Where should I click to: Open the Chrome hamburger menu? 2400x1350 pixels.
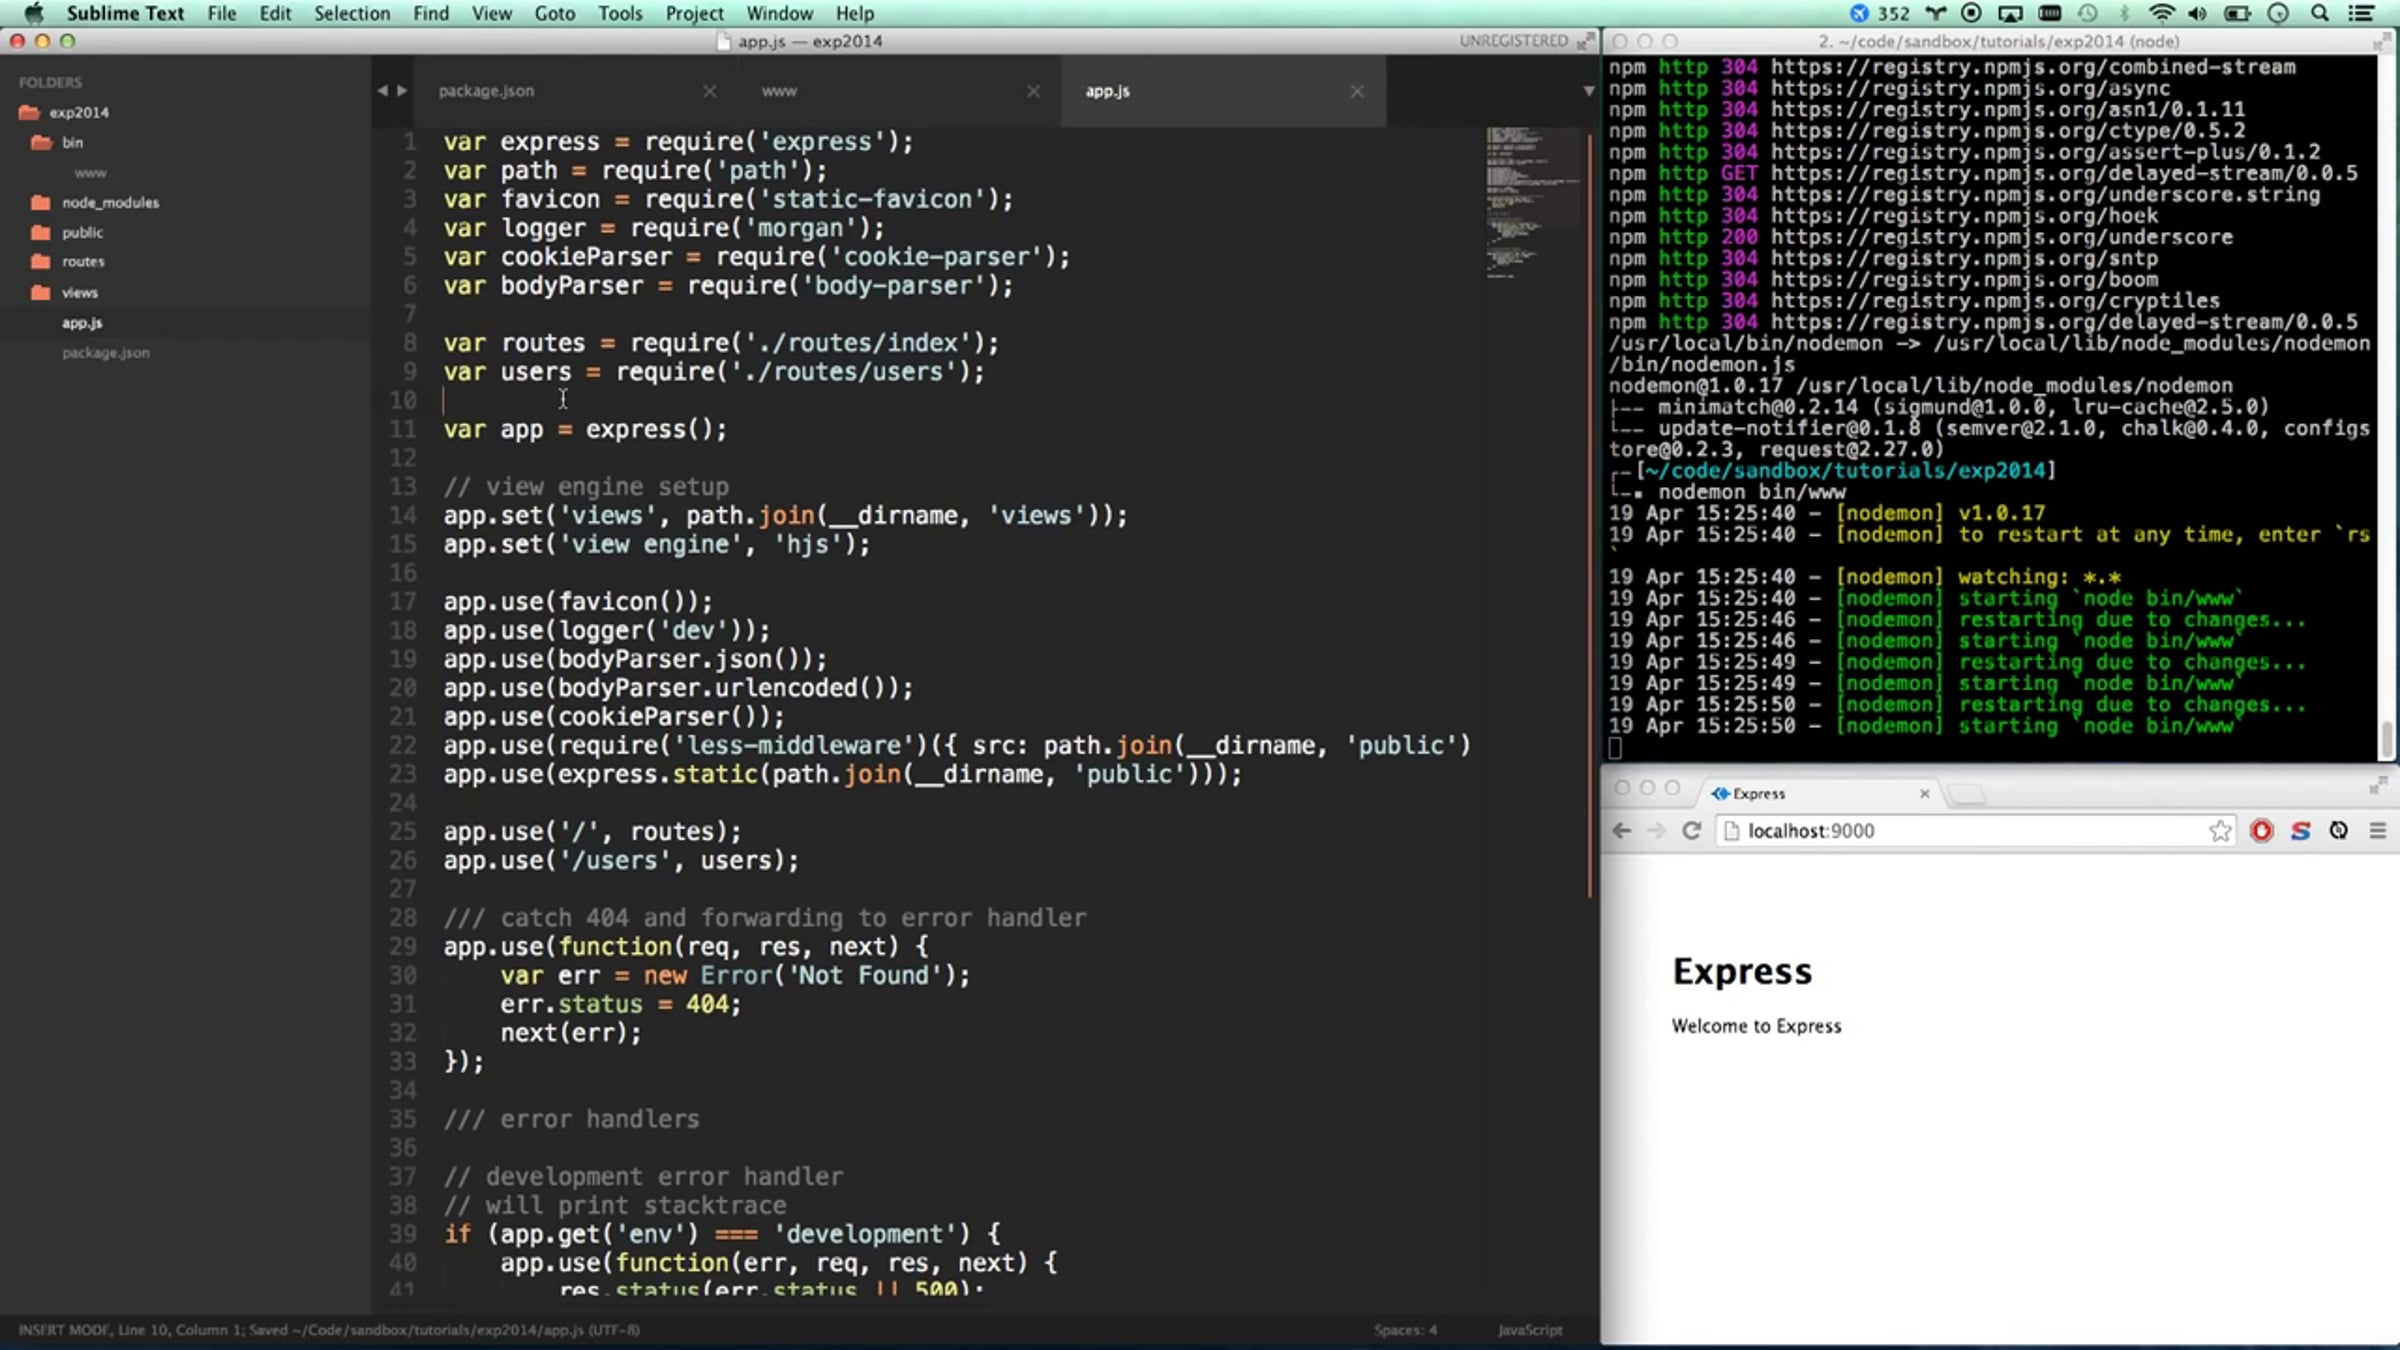click(2378, 830)
